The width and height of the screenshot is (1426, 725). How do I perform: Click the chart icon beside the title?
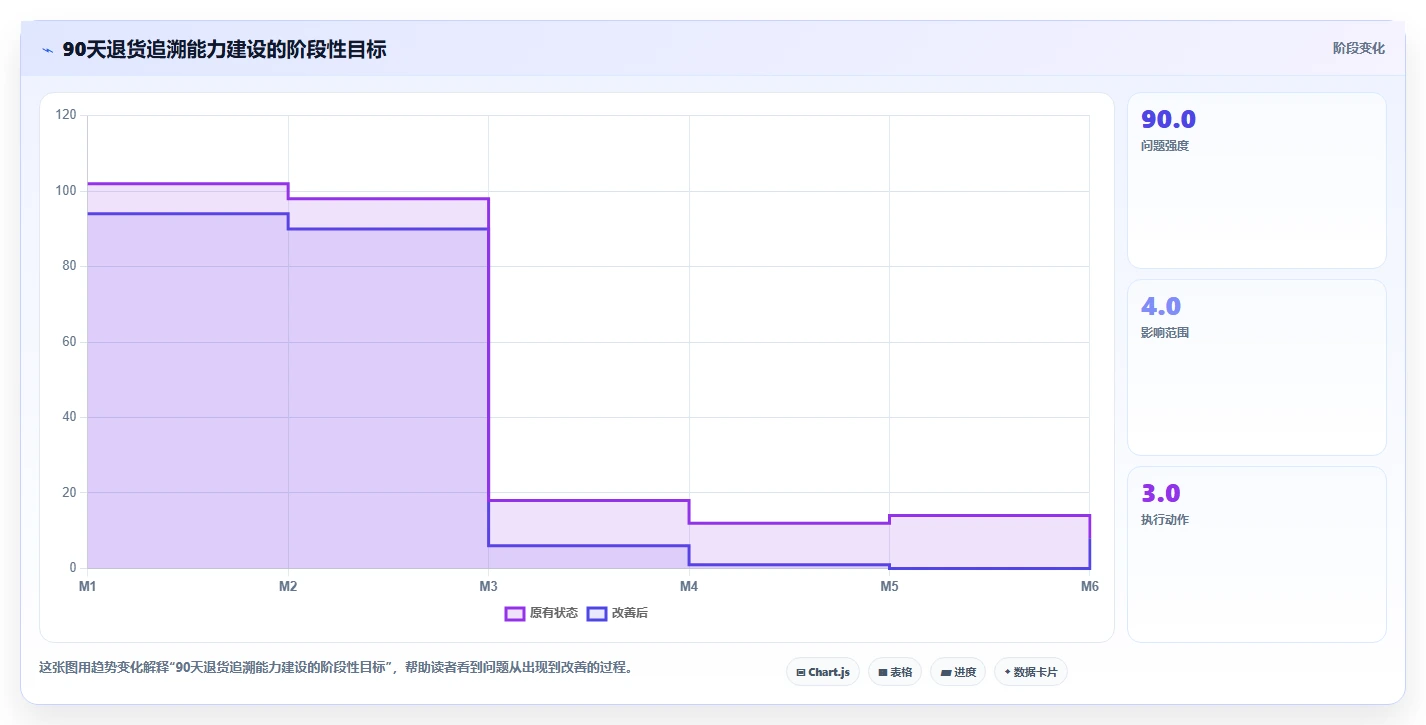(47, 50)
